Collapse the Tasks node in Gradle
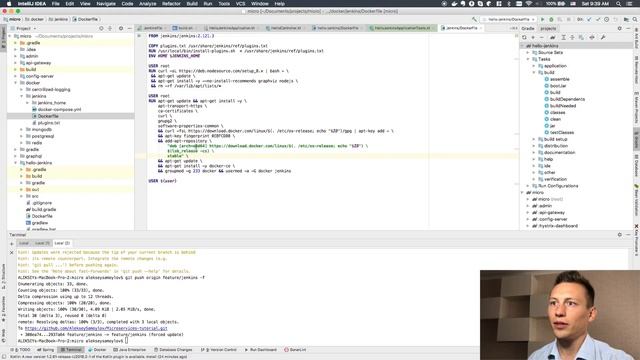The width and height of the screenshot is (640, 360). (528, 59)
